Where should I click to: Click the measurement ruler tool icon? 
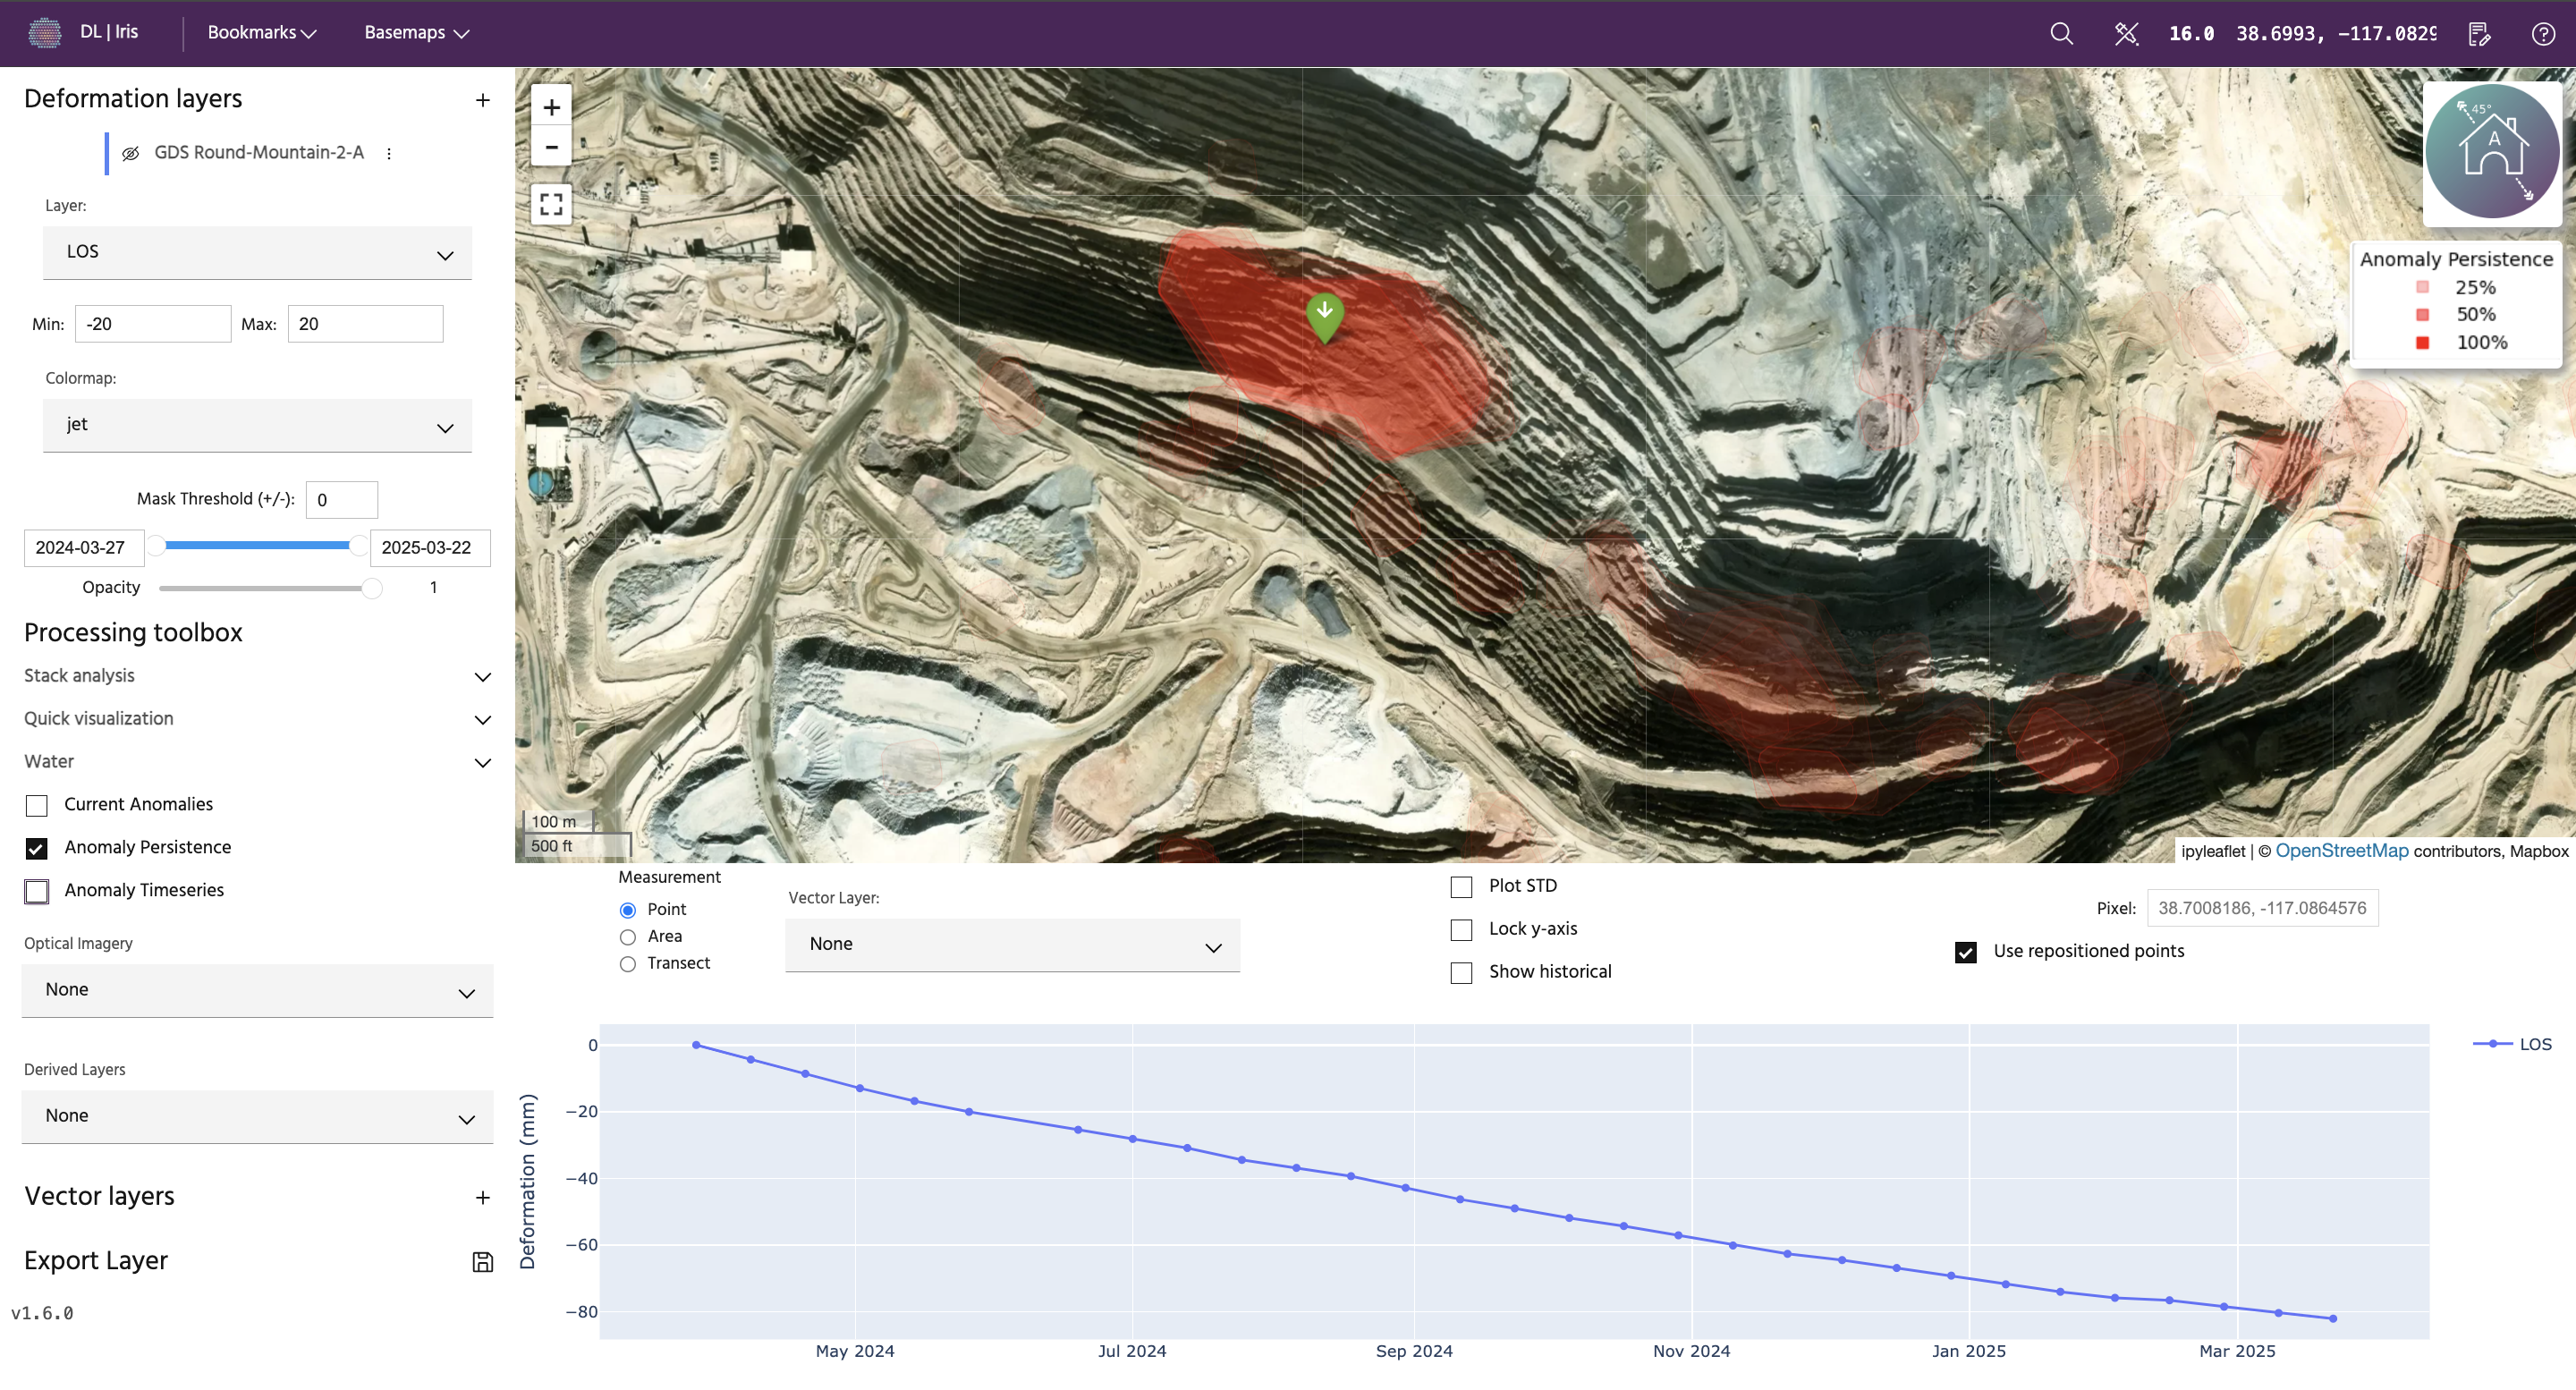2125,33
